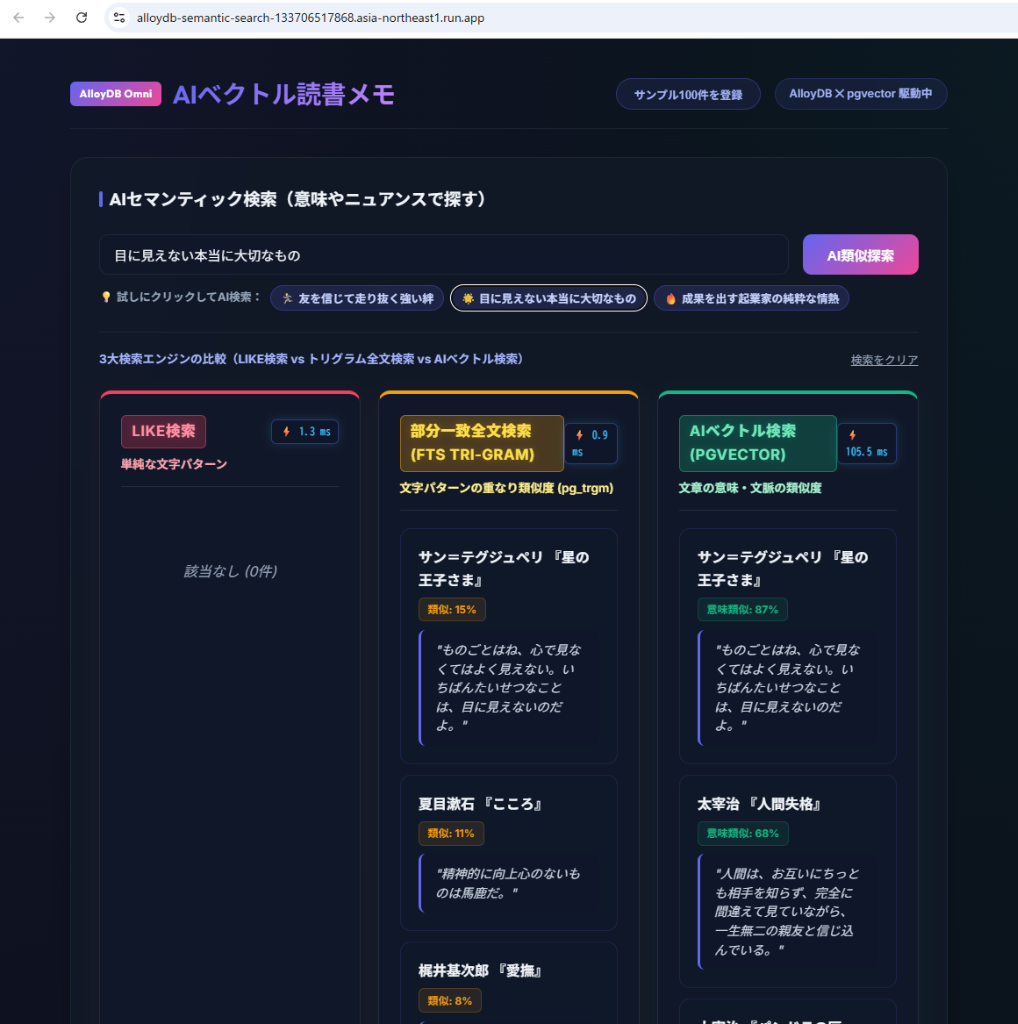Select the 目に見えない本当に大切なもの suggestion chip
1018x1024 pixels.
pyautogui.click(x=549, y=298)
